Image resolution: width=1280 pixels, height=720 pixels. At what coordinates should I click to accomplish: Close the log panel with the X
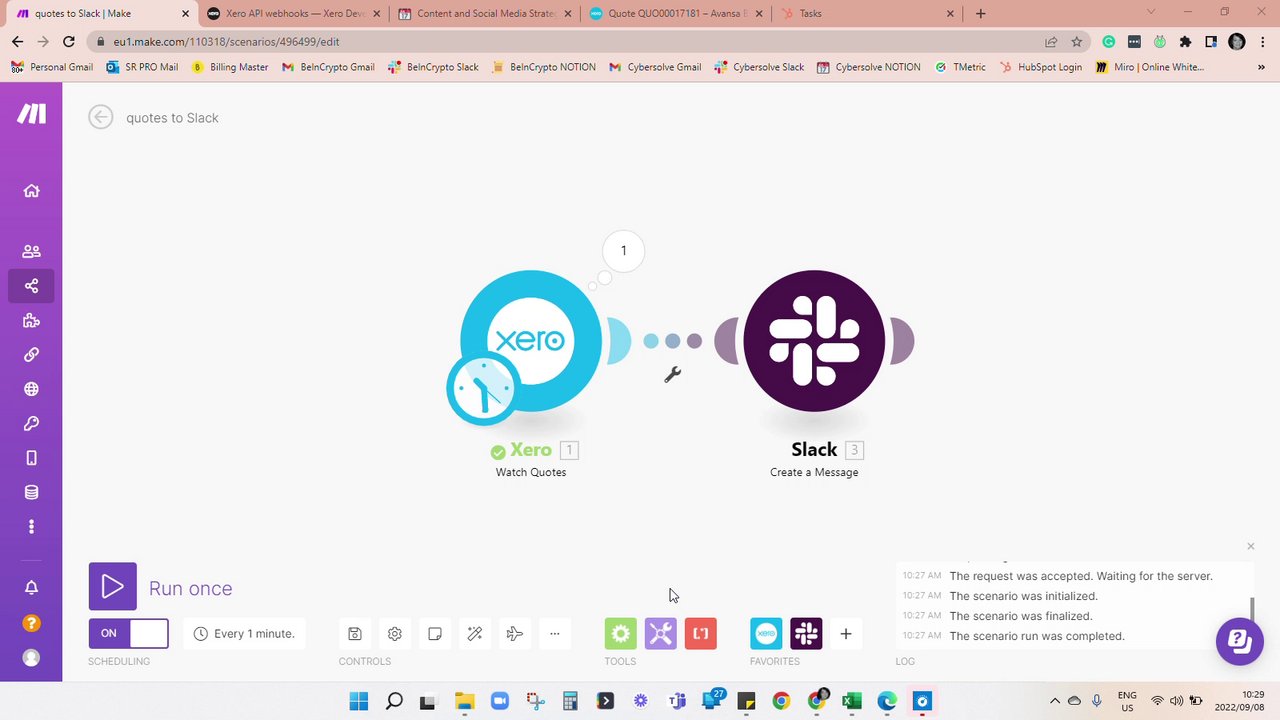[x=1250, y=546]
